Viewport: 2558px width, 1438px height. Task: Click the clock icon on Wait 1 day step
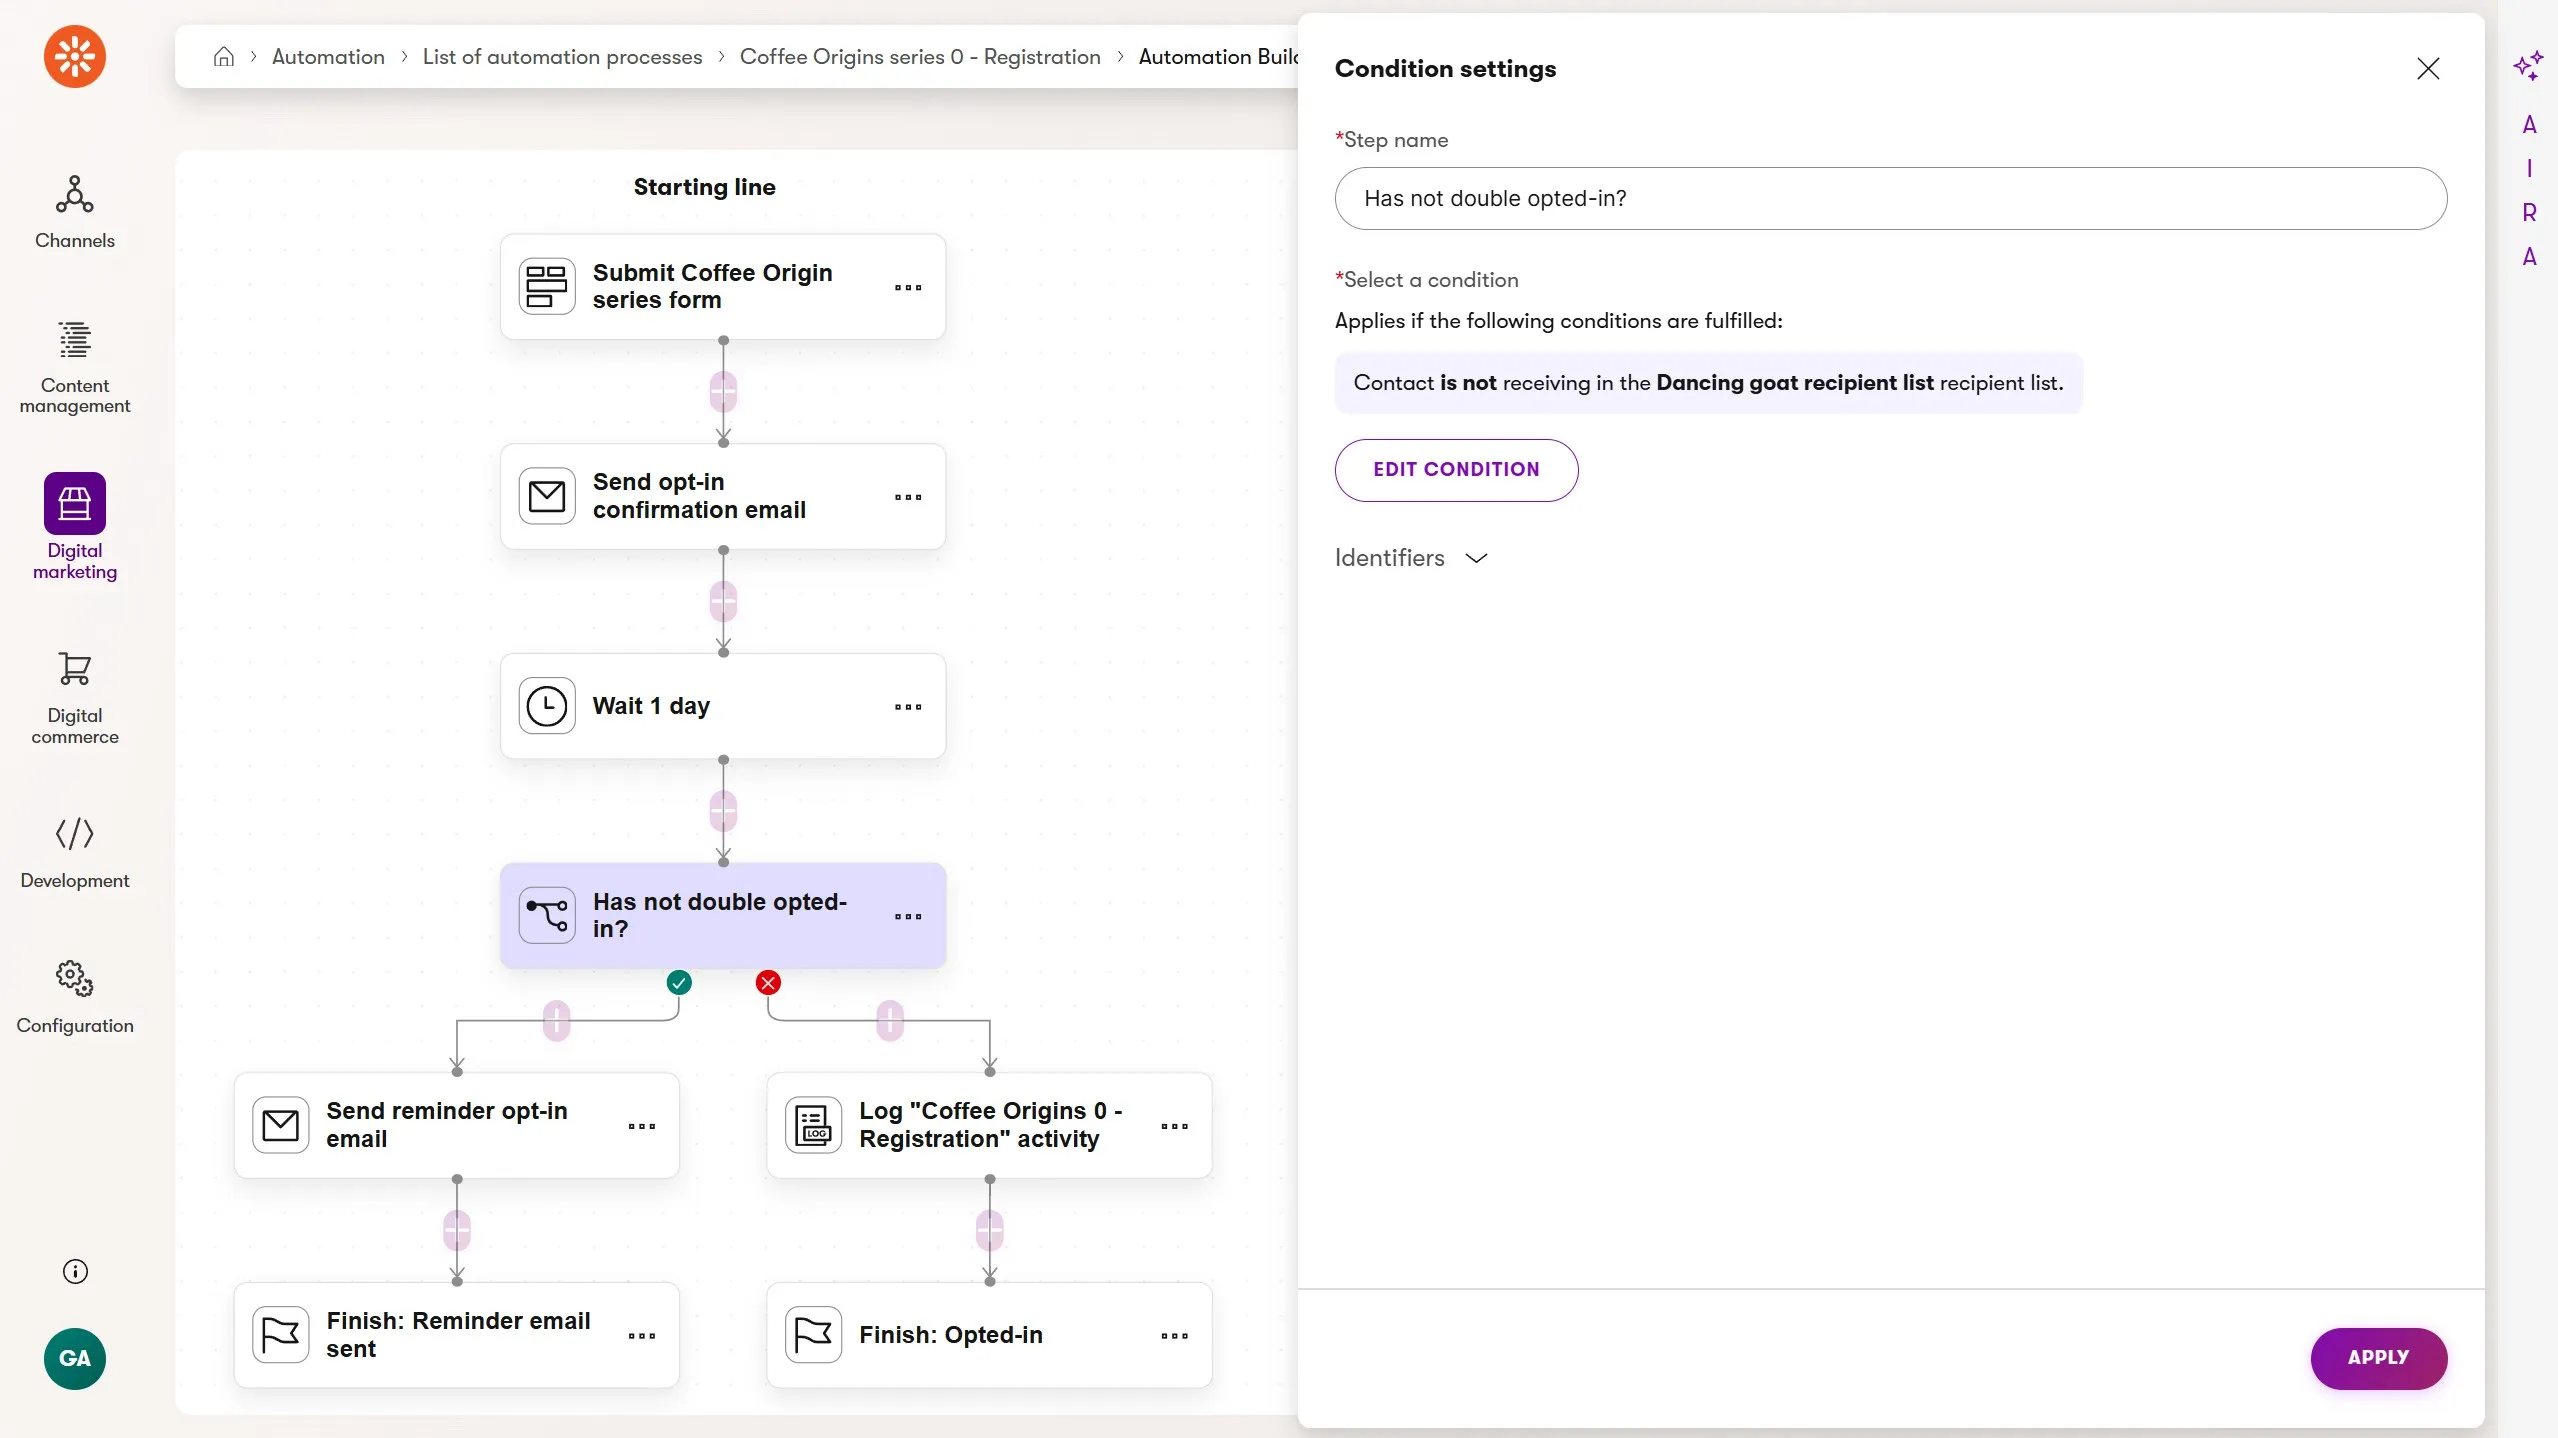(x=547, y=706)
